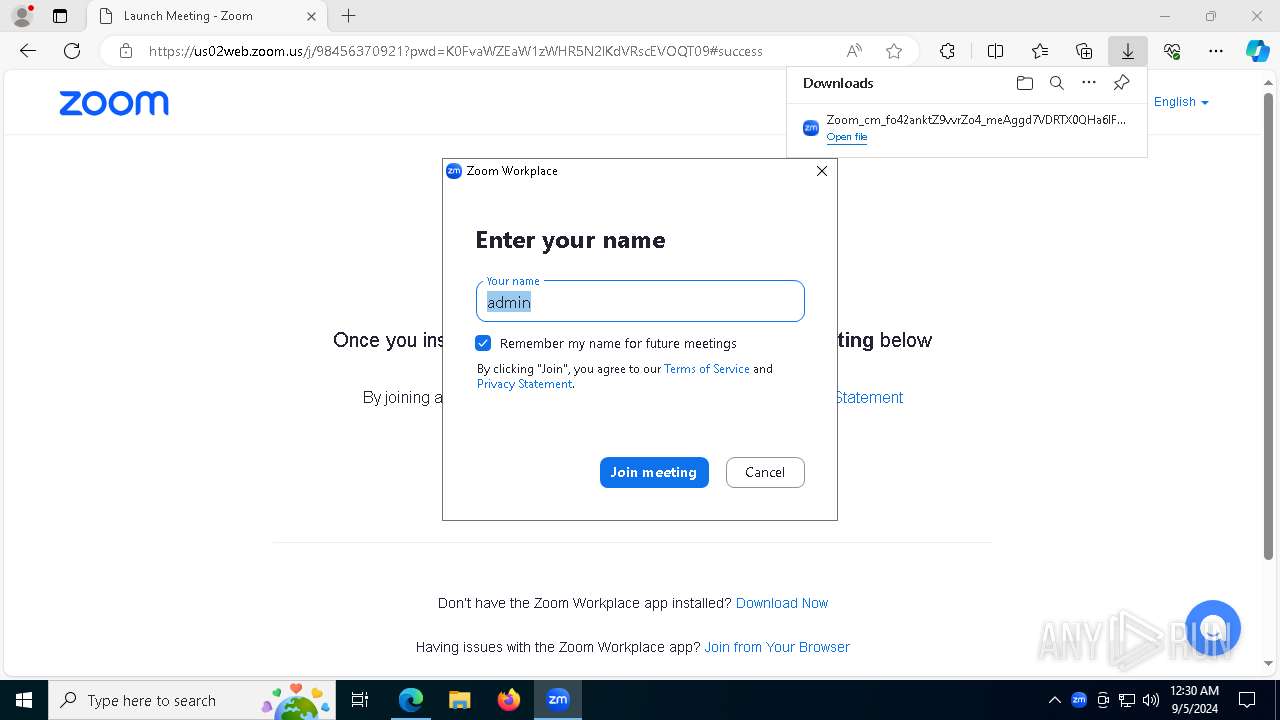Open more options in Downloads panel
The height and width of the screenshot is (720, 1280).
1089,83
